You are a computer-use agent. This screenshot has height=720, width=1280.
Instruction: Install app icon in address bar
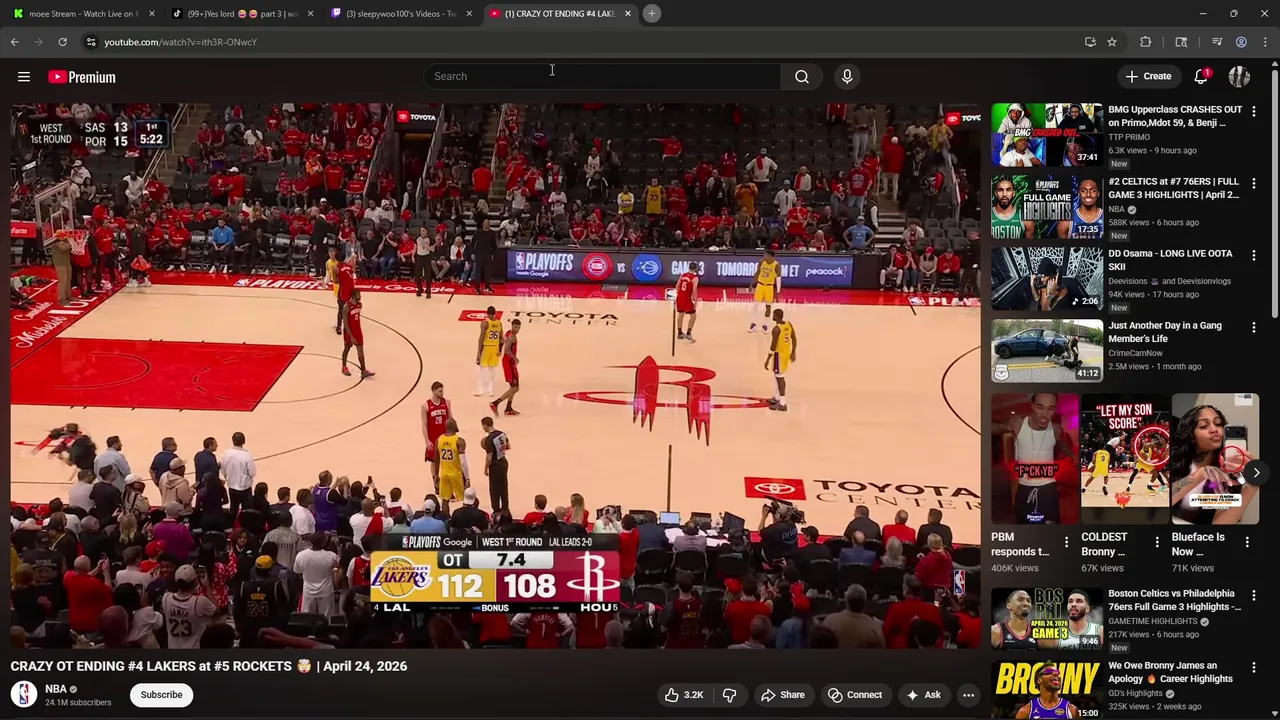[x=1090, y=42]
